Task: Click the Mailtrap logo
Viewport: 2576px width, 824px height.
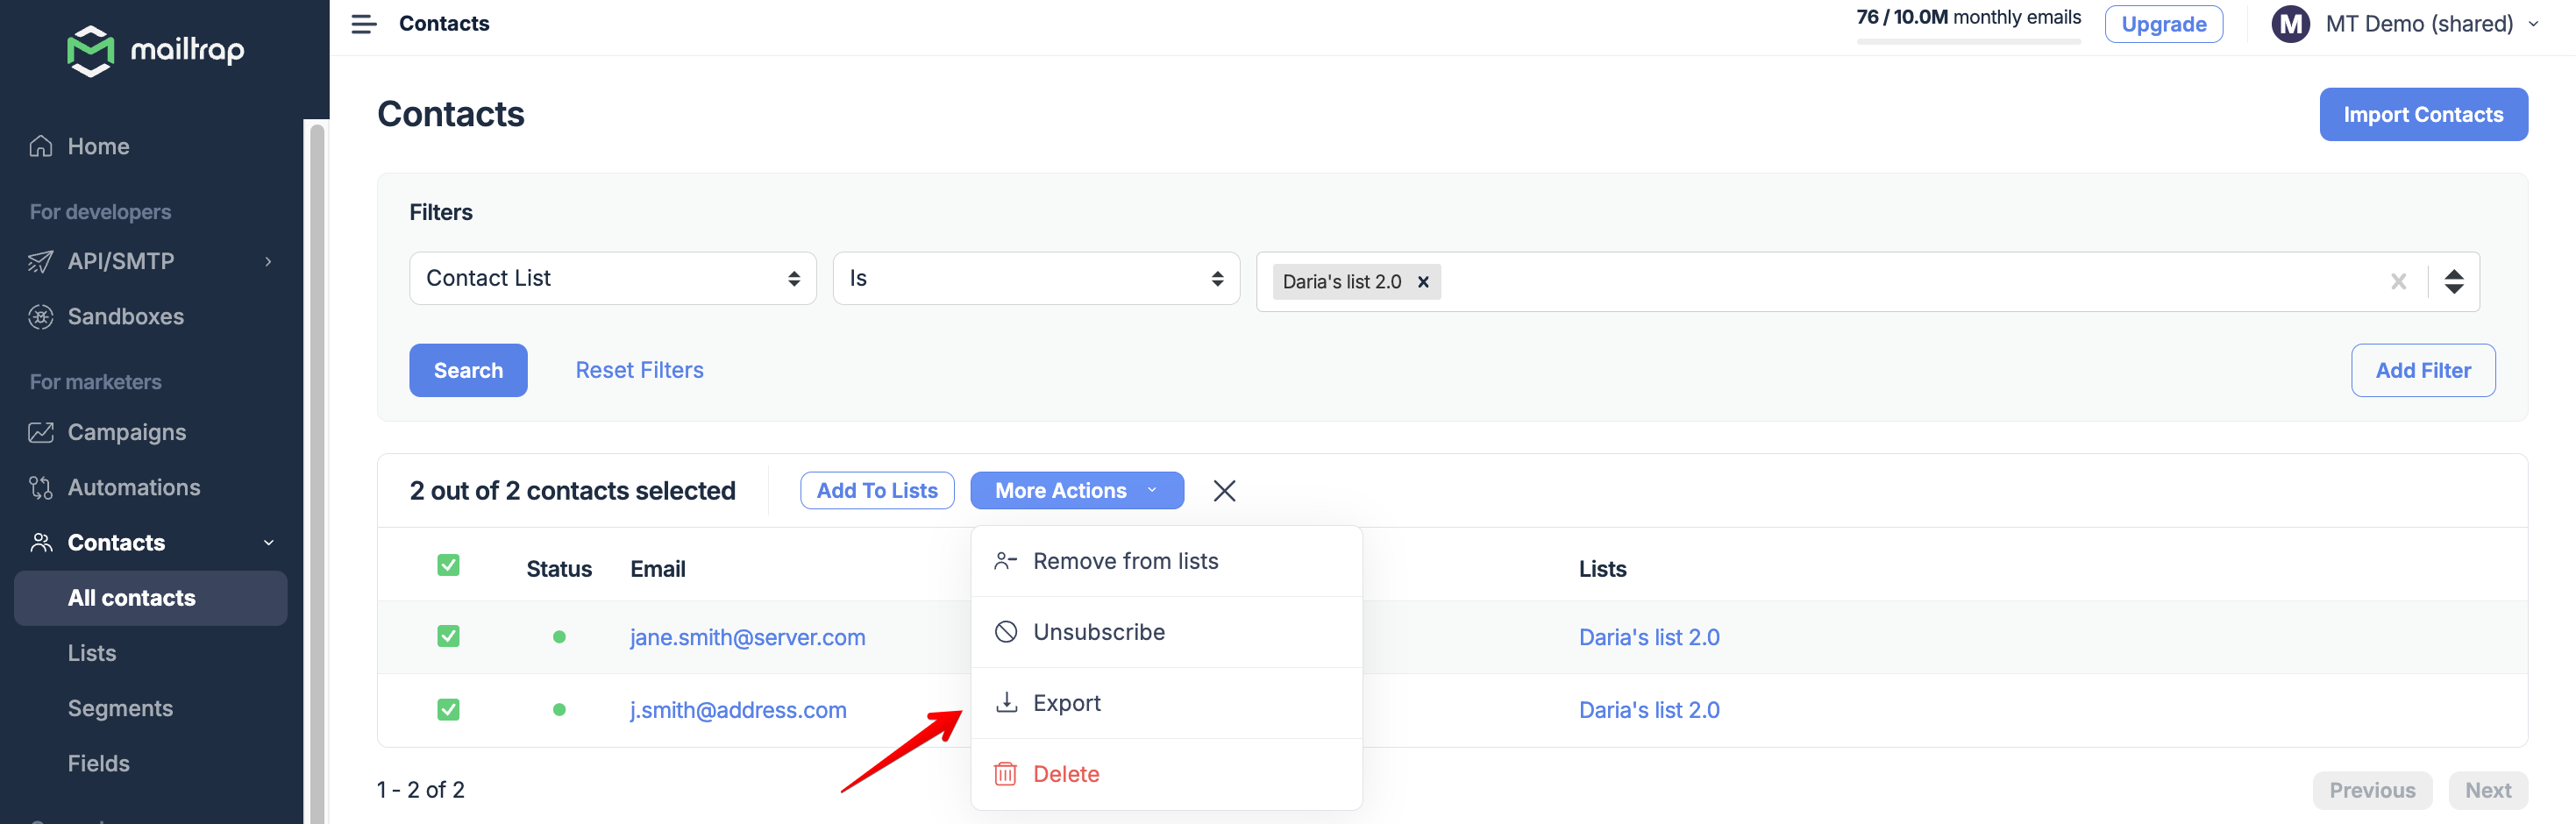Action: [156, 50]
